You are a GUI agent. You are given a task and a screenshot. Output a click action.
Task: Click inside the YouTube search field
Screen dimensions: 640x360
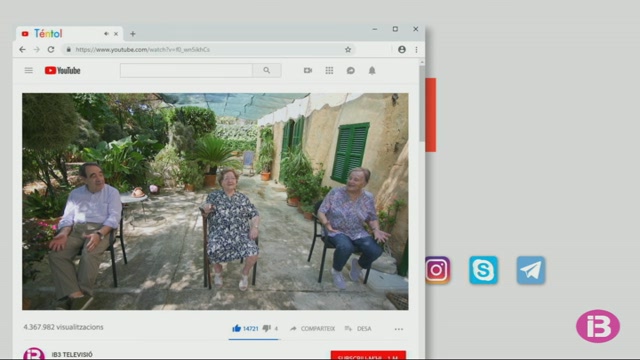pyautogui.click(x=187, y=70)
